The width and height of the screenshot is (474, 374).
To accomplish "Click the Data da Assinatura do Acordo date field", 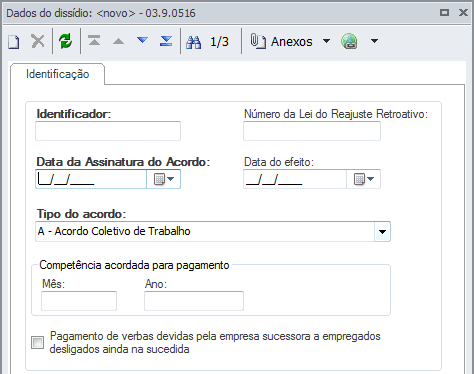I will tap(91, 179).
